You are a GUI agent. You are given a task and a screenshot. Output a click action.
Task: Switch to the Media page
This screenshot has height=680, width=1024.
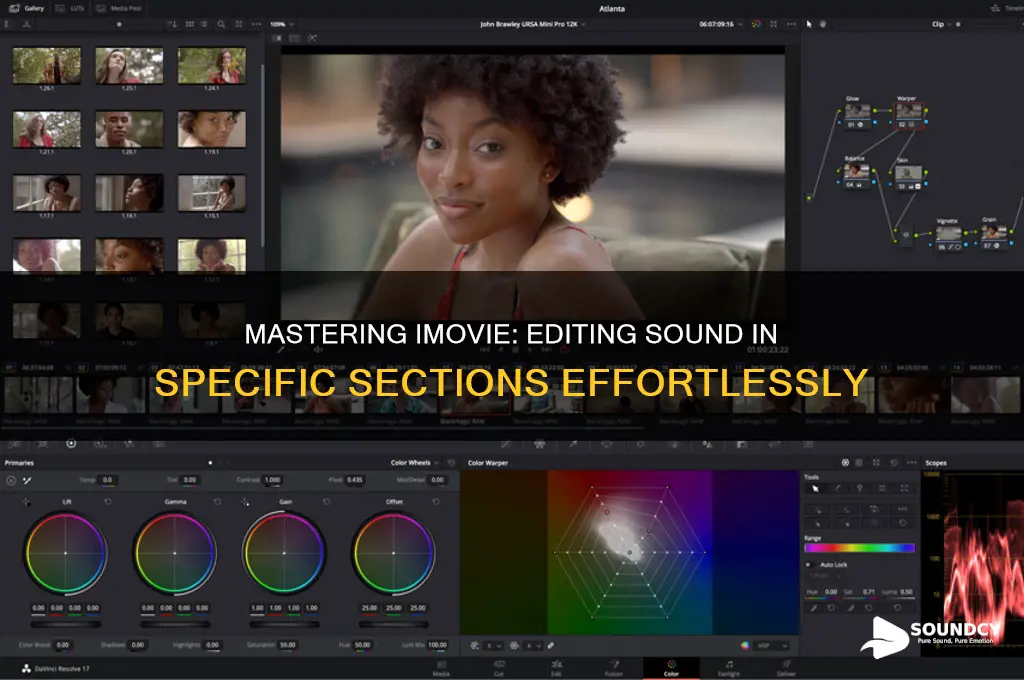tap(441, 668)
